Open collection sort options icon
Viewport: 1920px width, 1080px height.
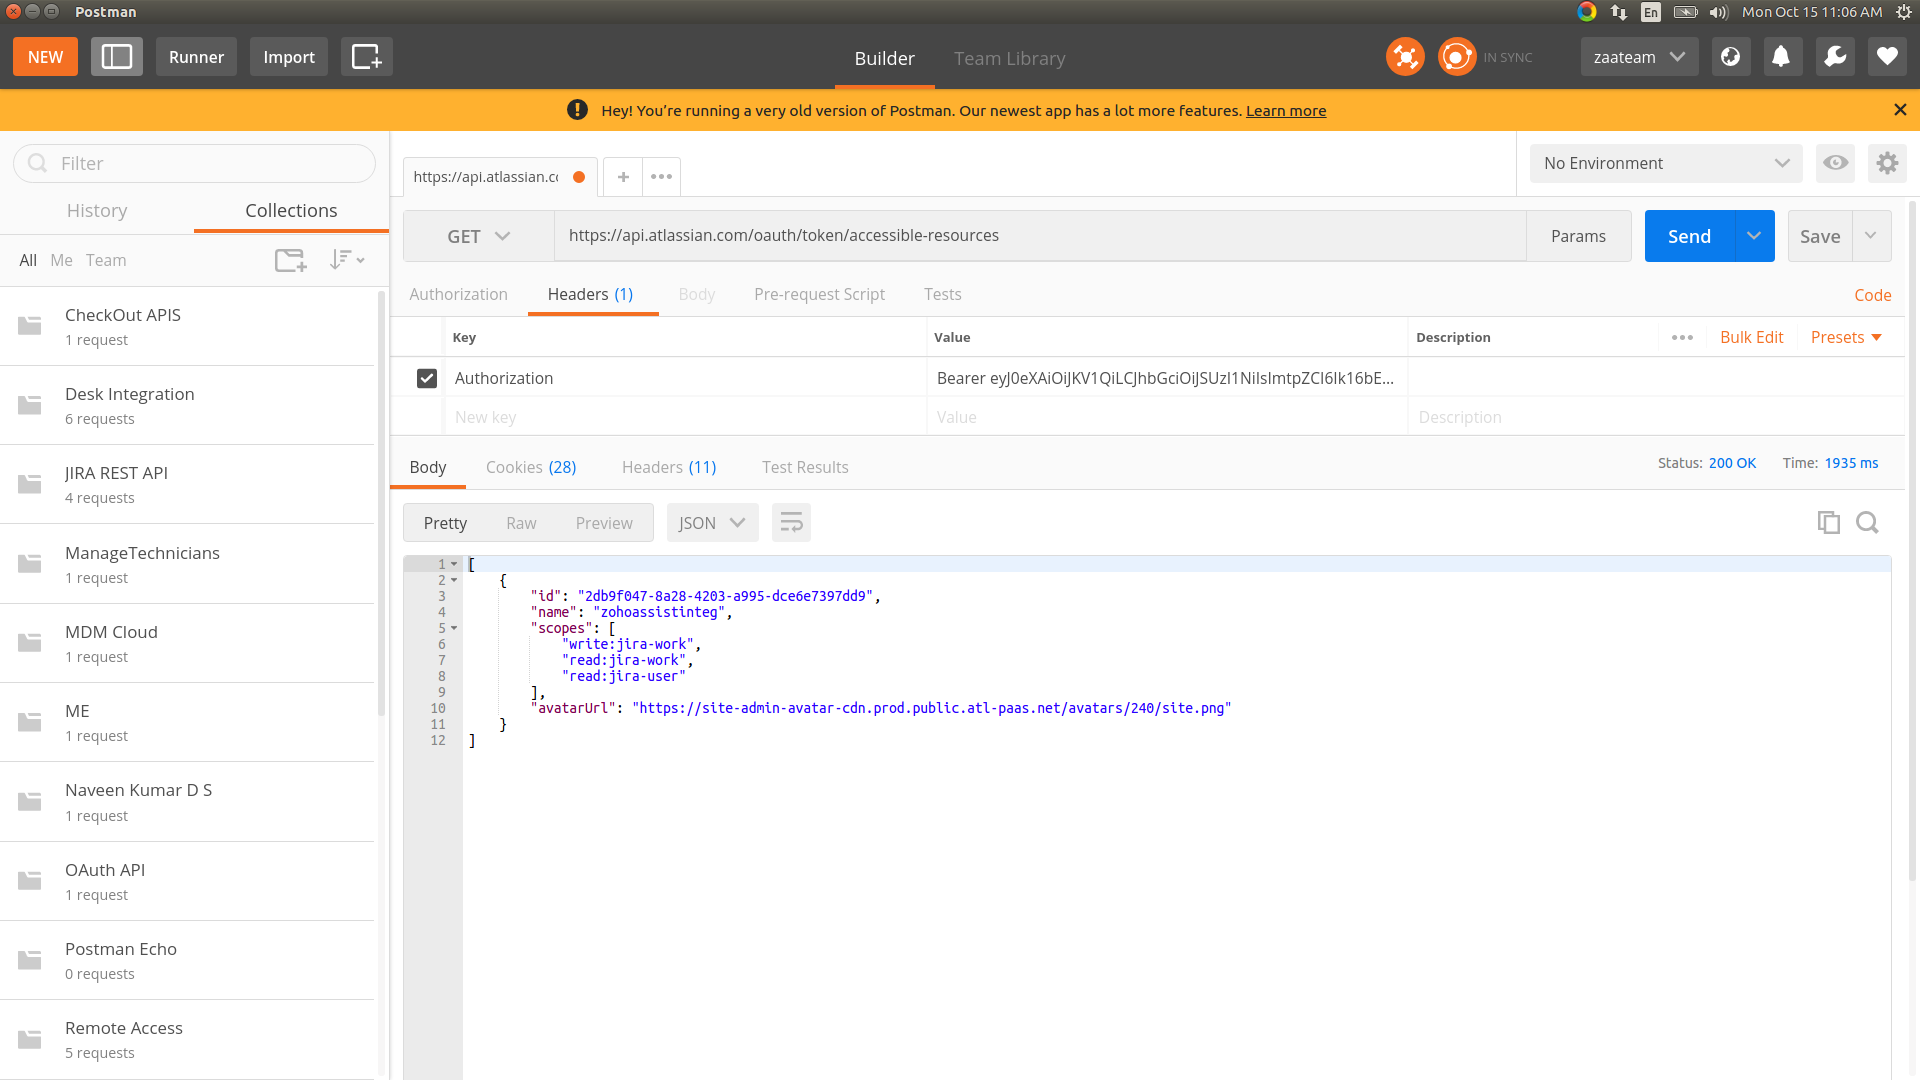pos(346,260)
